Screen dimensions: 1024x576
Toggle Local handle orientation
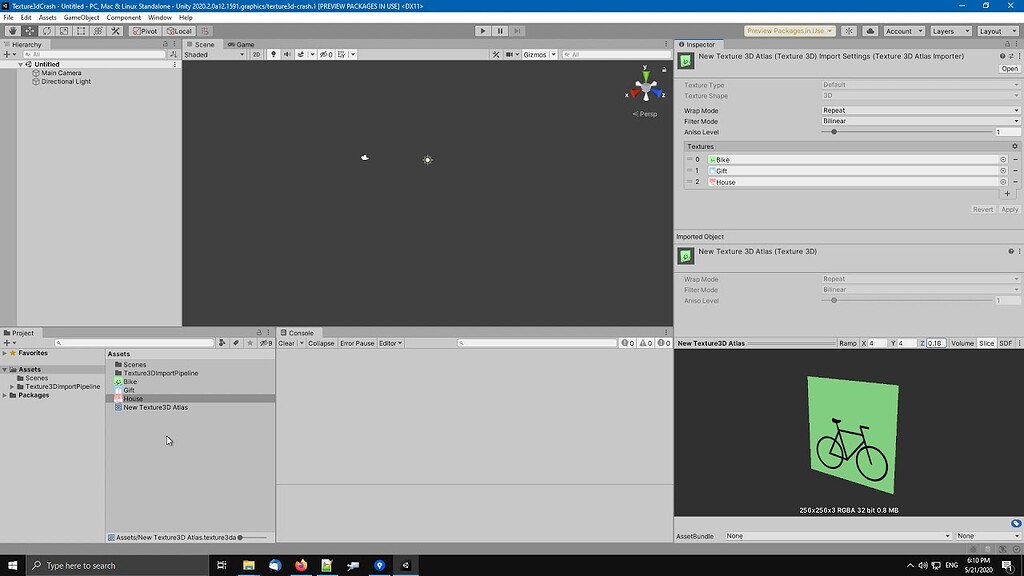point(181,30)
